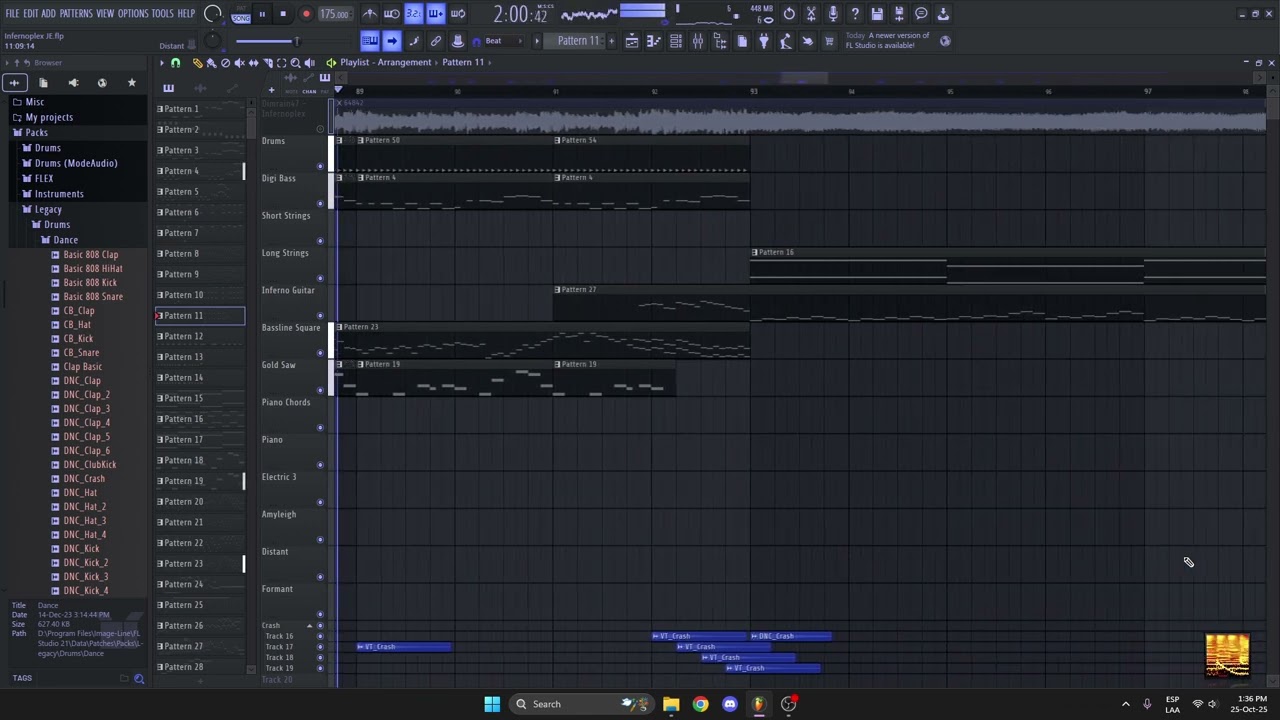Click the record button
Image resolution: width=1280 pixels, height=720 pixels.
[x=306, y=14]
